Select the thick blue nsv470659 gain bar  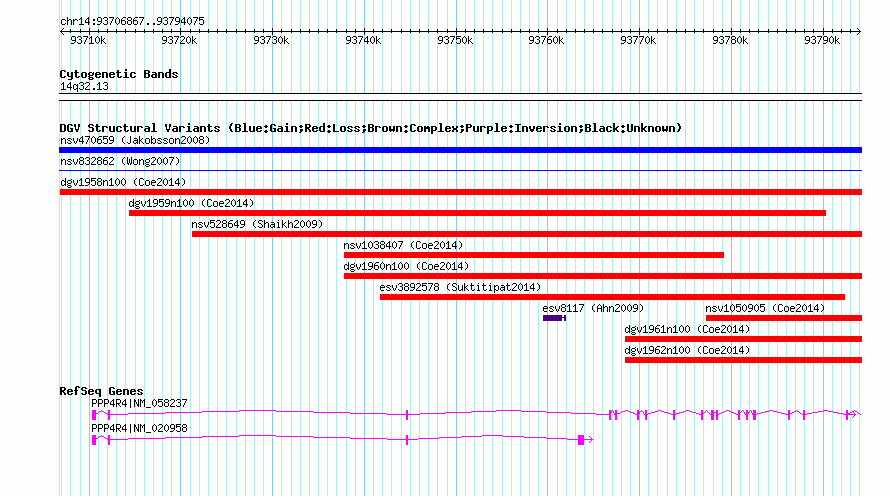tap(460, 150)
